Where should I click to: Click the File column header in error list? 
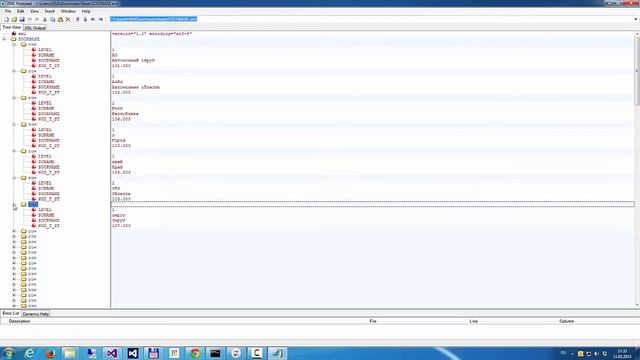coord(373,321)
